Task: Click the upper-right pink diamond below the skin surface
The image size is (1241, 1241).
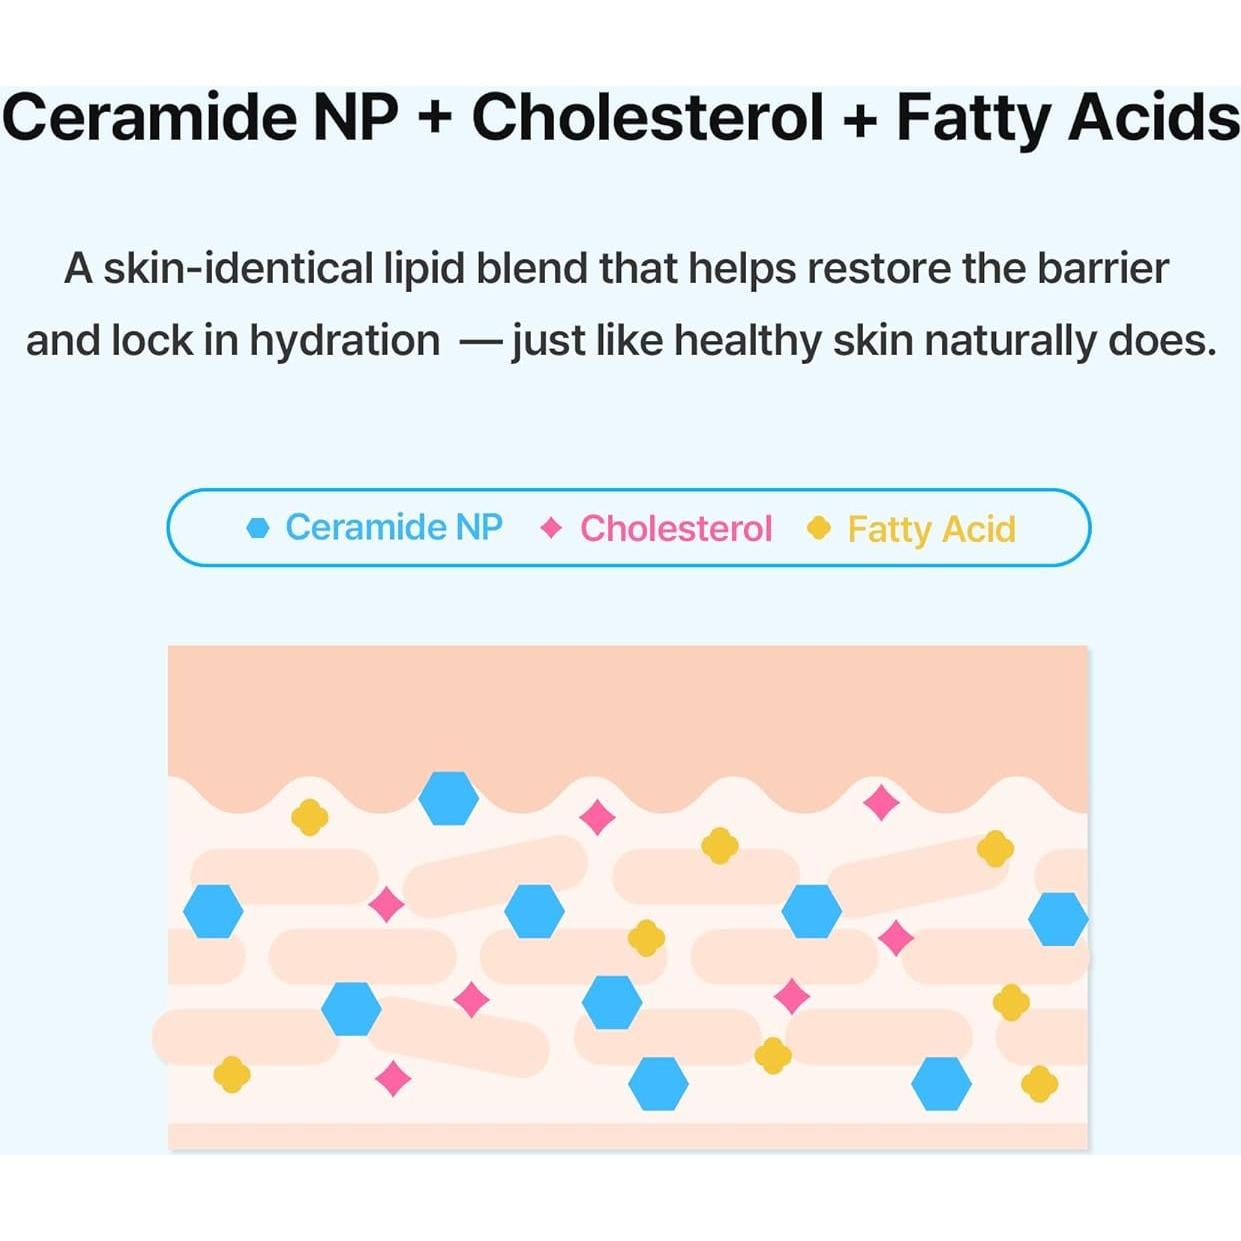Action: pyautogui.click(x=881, y=802)
